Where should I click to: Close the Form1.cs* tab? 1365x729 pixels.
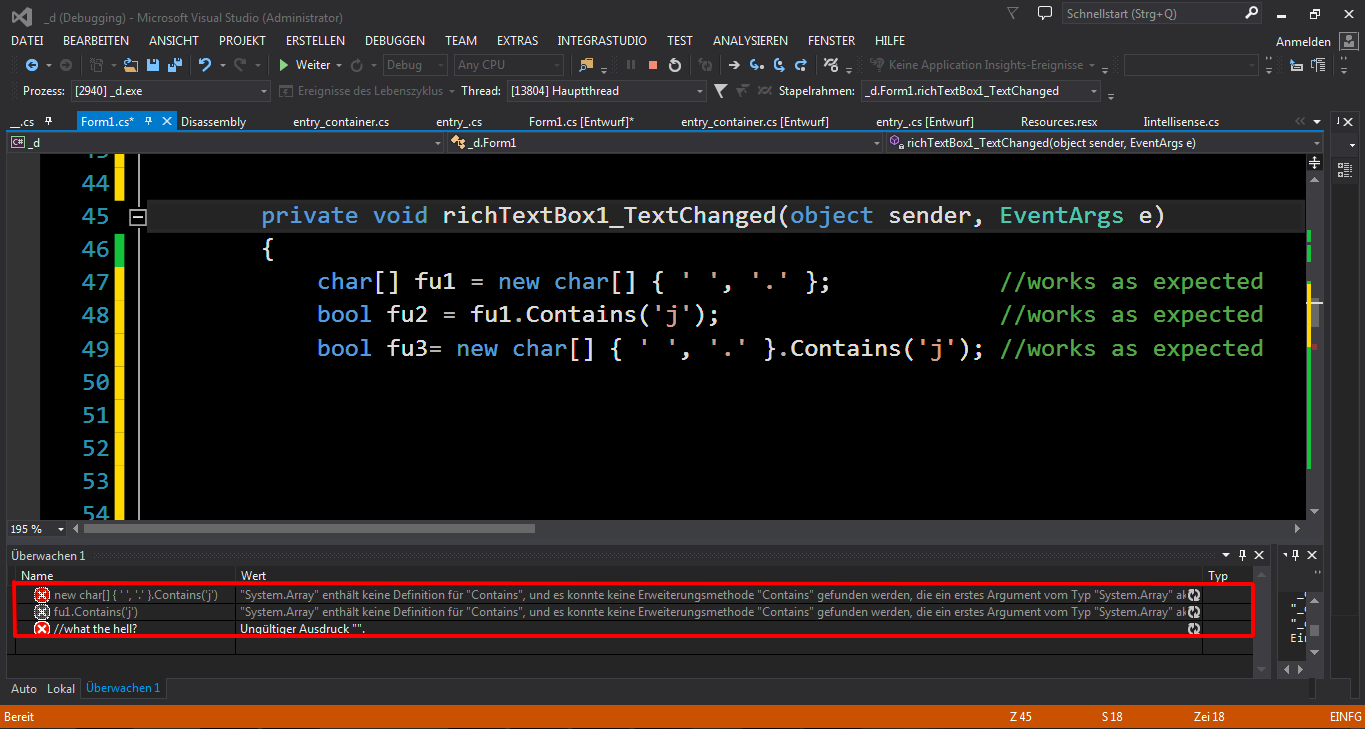coord(166,122)
